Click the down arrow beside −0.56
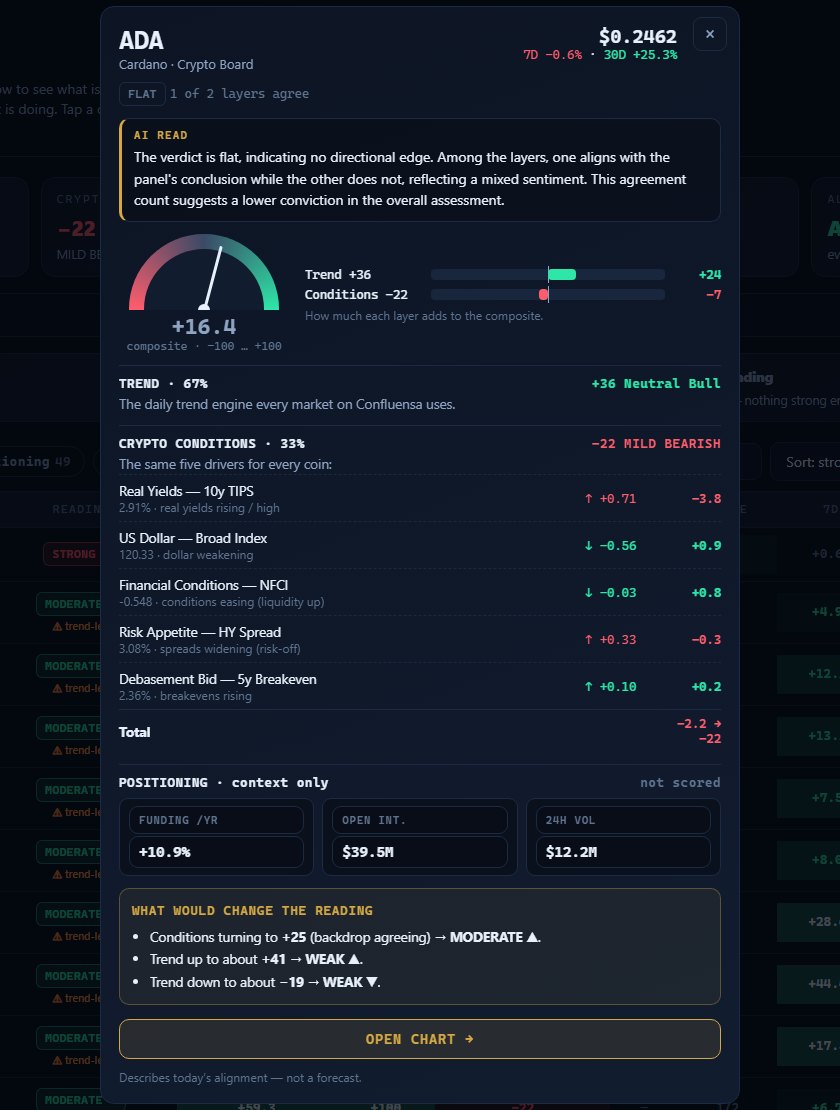 pos(588,546)
